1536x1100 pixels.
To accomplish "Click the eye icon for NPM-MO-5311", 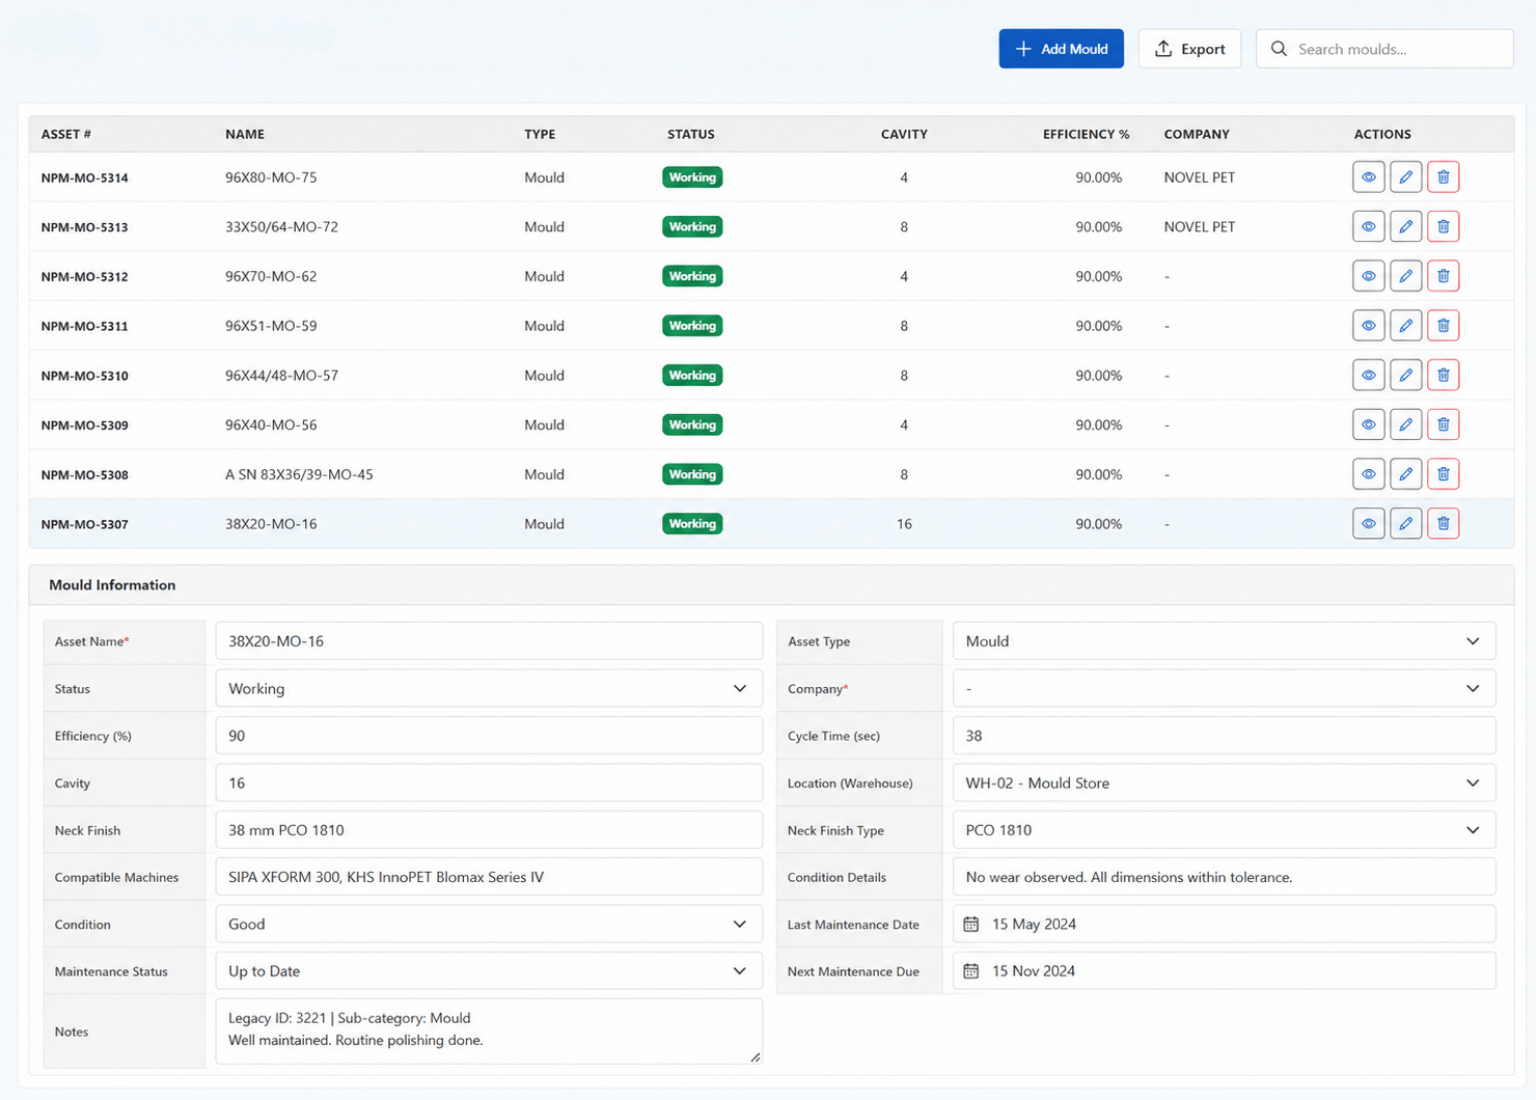I will click(x=1368, y=326).
